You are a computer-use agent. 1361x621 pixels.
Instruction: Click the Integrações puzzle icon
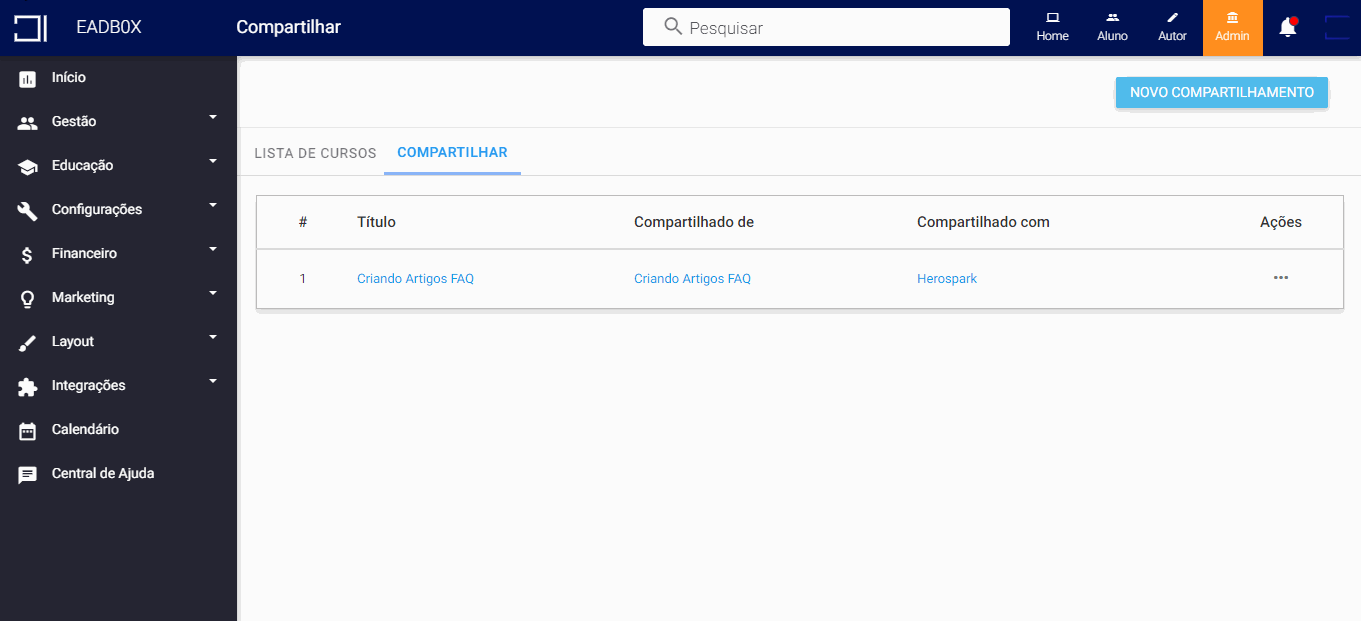pos(28,386)
